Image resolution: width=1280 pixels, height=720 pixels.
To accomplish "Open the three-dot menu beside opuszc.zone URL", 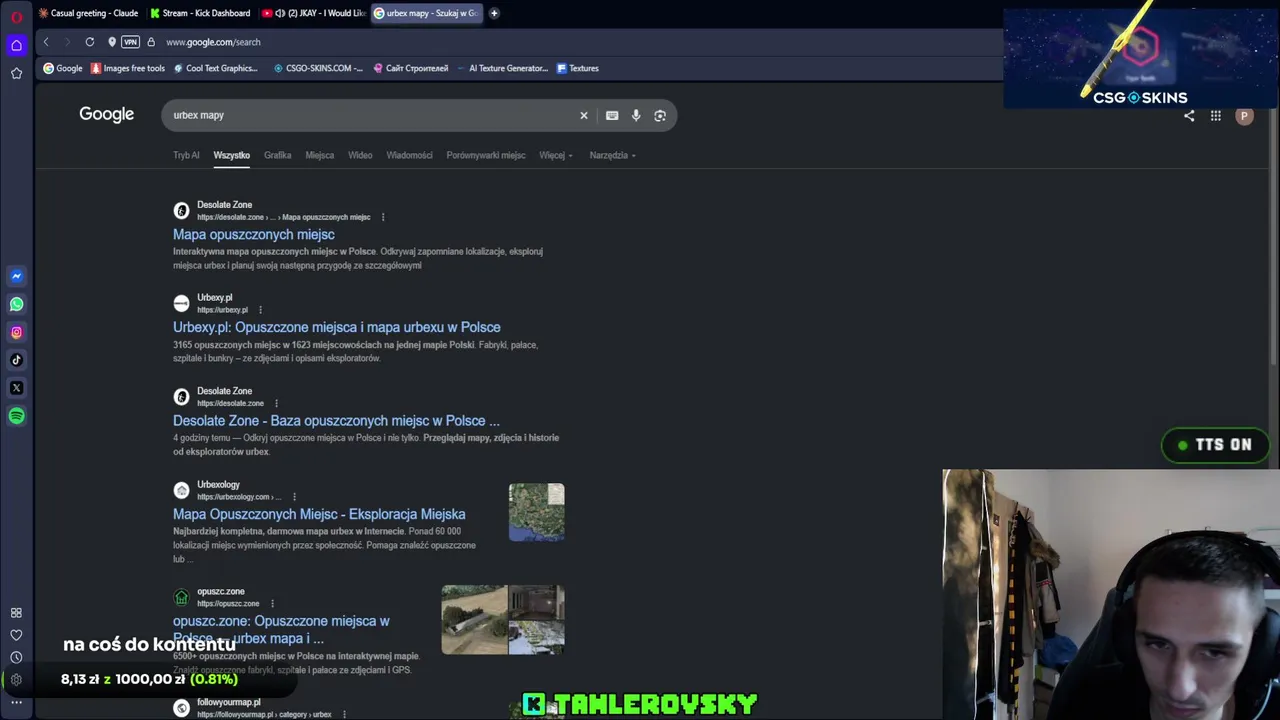I will 272,604.
